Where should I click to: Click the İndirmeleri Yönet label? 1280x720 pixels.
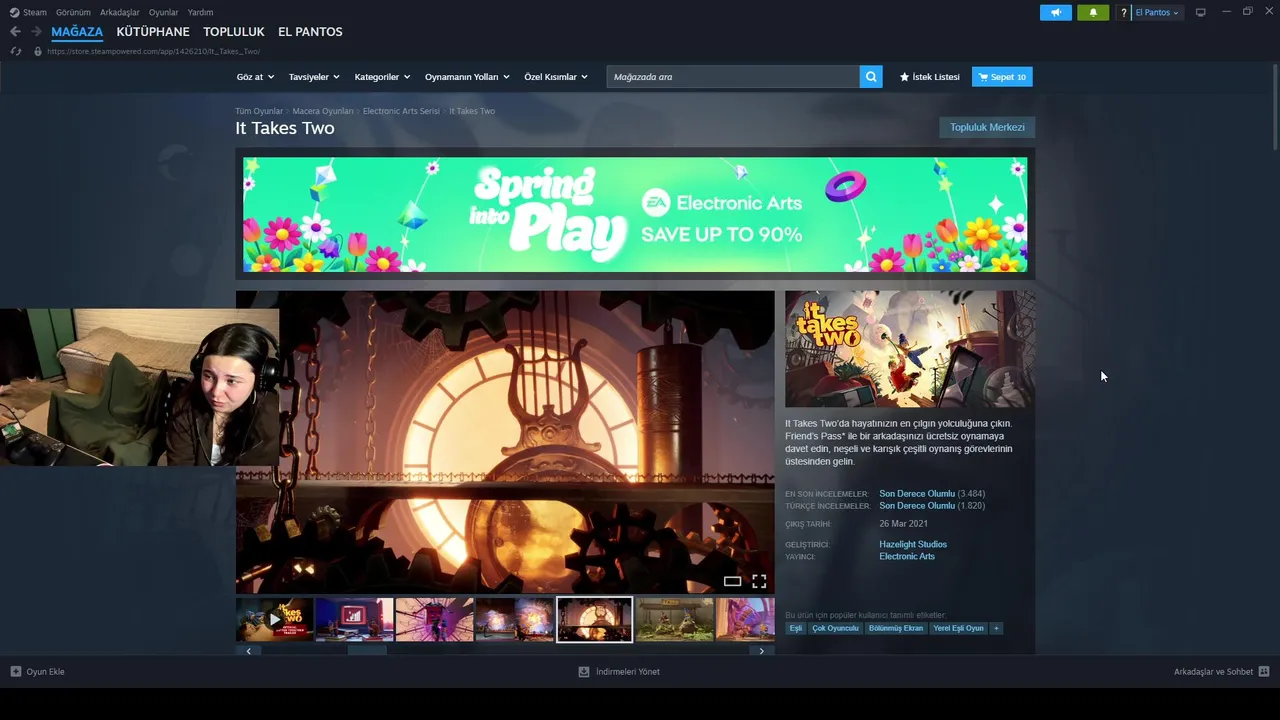pos(628,672)
